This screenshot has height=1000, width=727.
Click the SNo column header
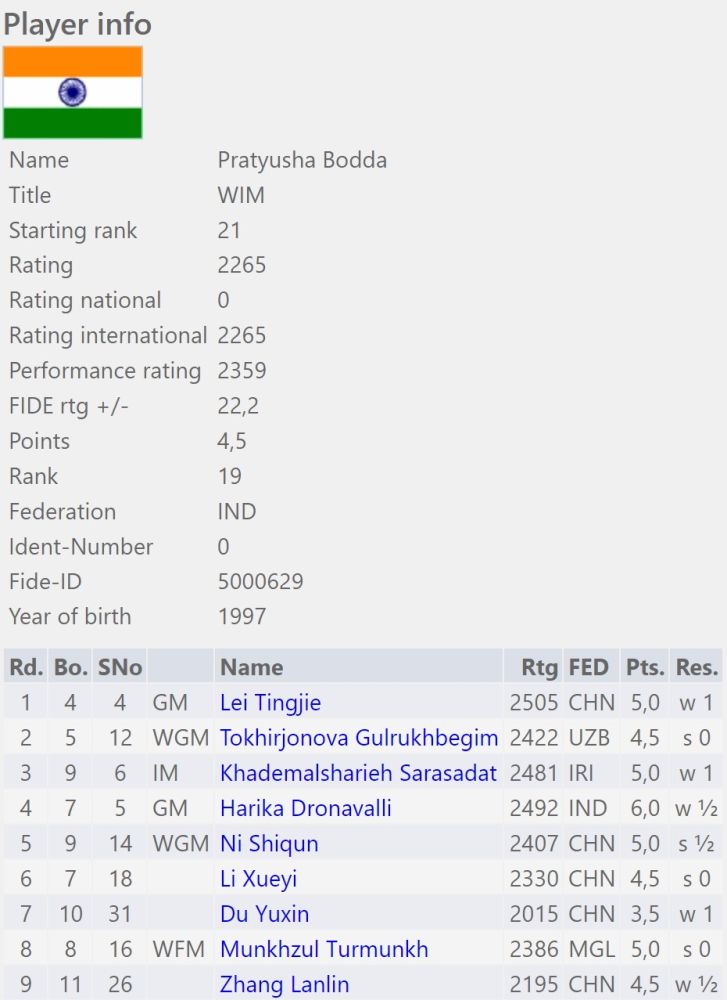120,667
